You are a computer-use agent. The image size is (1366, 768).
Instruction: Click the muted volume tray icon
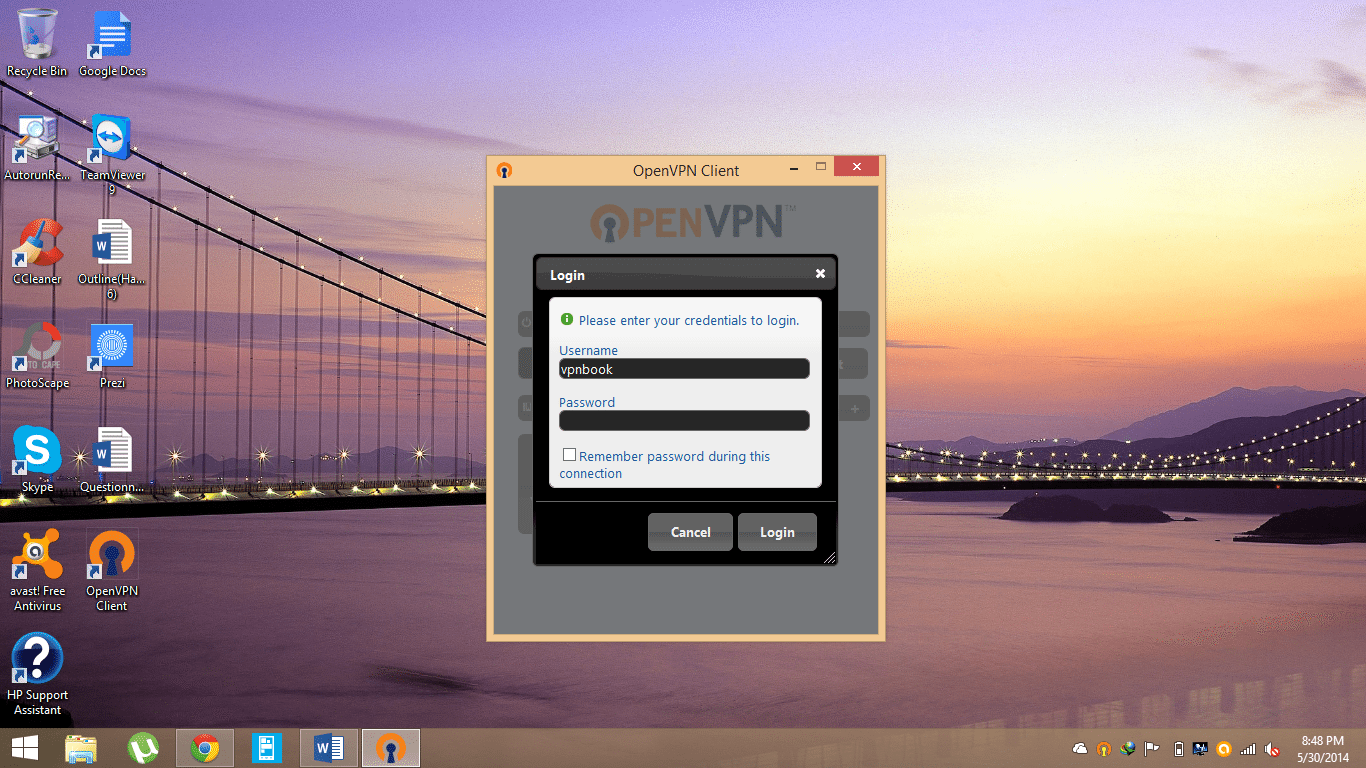click(1272, 749)
